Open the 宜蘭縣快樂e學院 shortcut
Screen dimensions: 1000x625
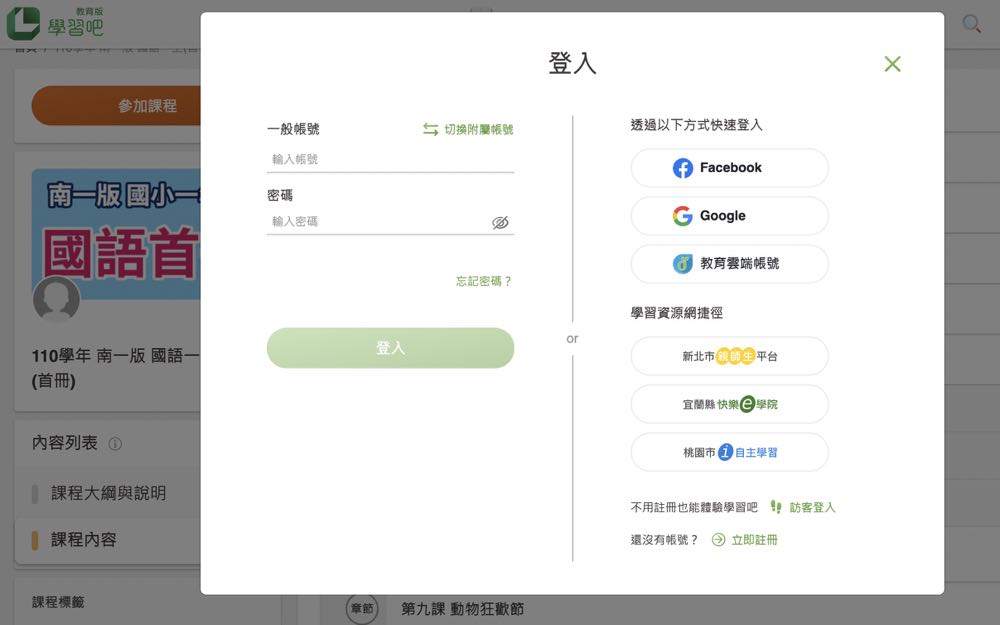(x=729, y=404)
